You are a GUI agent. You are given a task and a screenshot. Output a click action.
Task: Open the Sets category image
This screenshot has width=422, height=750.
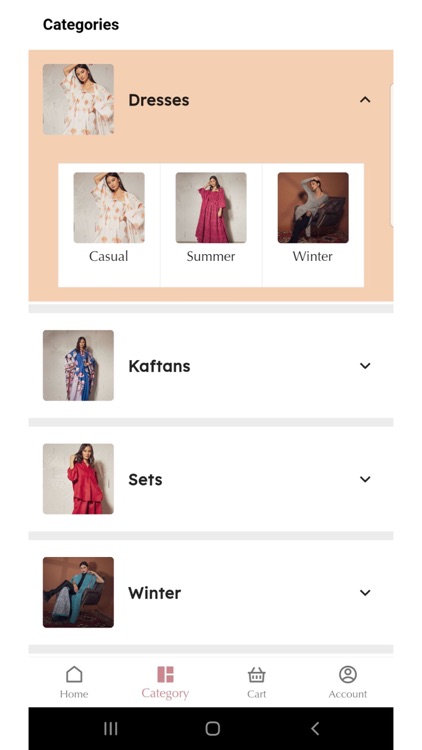point(78,479)
